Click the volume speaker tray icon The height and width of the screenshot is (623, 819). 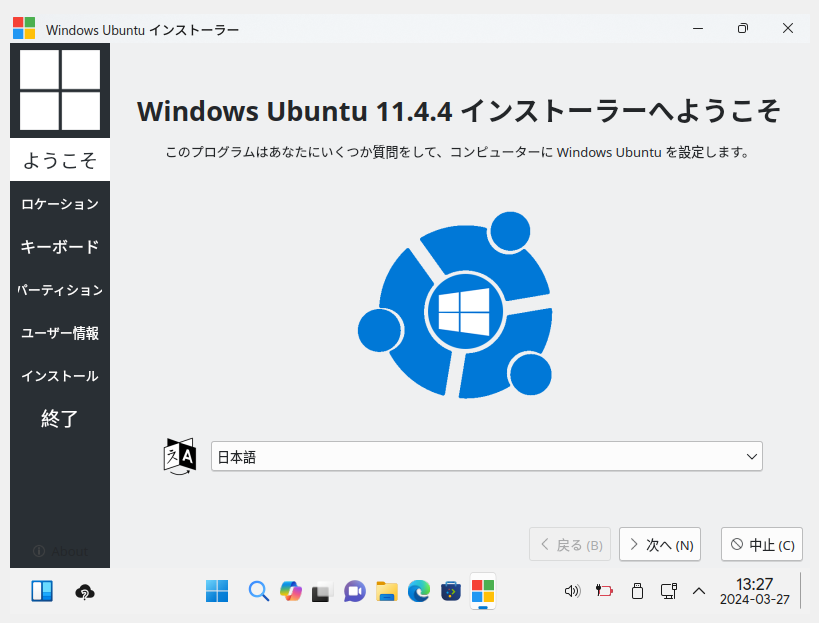click(x=572, y=591)
